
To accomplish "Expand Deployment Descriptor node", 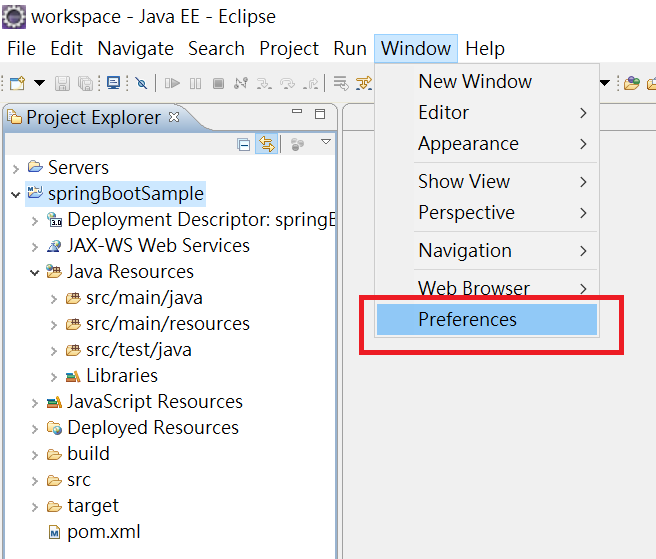I will click(x=35, y=221).
